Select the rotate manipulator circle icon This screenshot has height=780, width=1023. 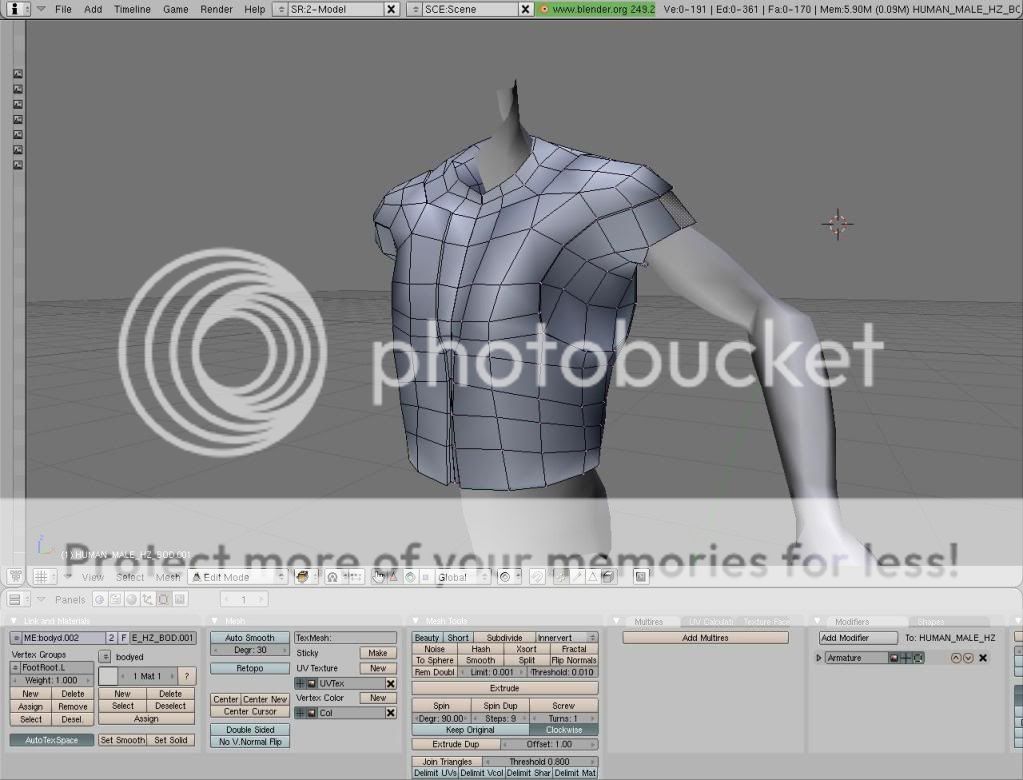[x=410, y=577]
